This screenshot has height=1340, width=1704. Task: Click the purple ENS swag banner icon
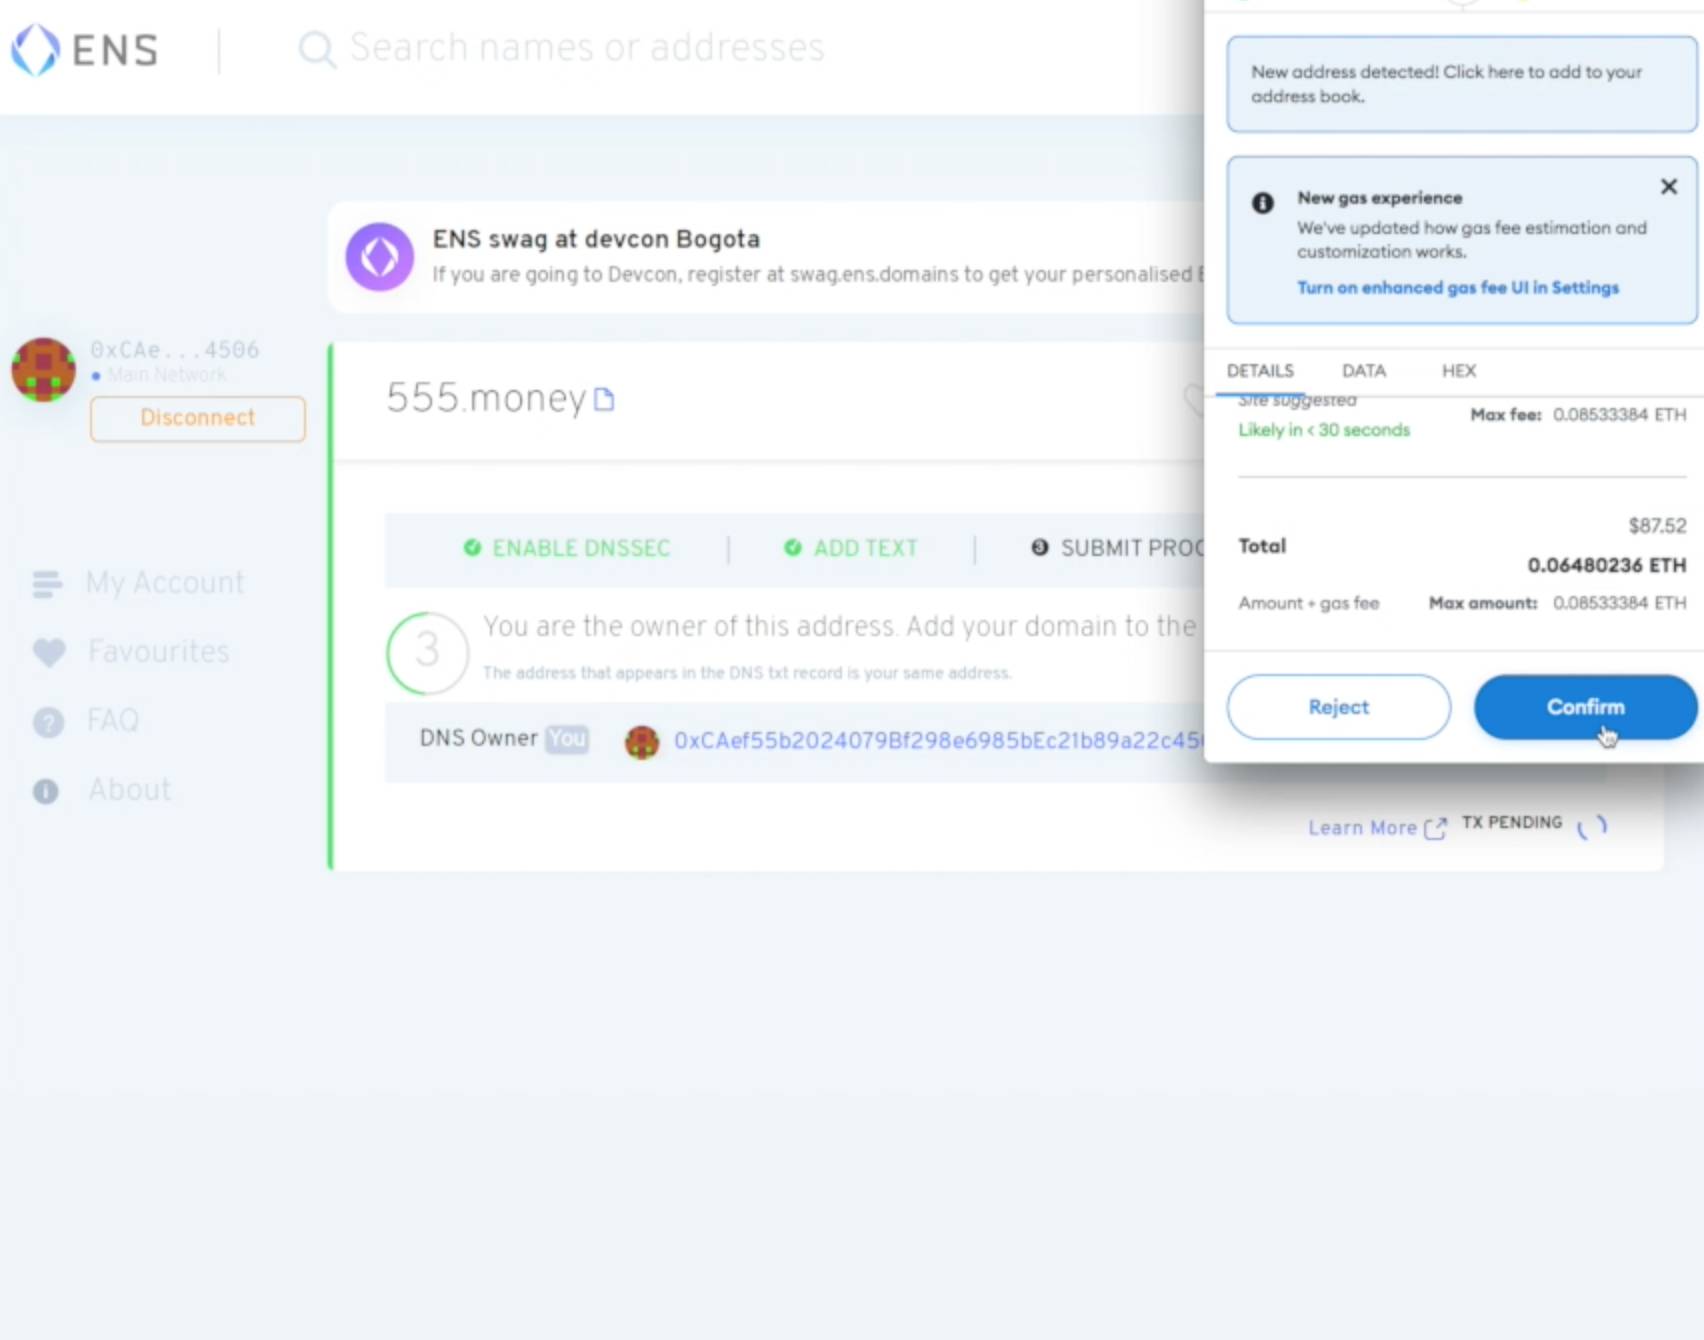pyautogui.click(x=380, y=257)
